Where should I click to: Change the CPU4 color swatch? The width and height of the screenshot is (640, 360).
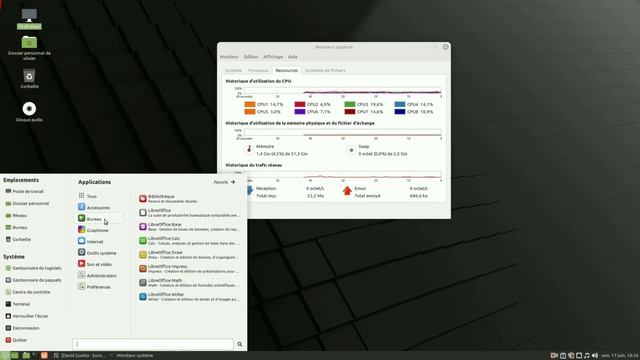(x=400, y=104)
